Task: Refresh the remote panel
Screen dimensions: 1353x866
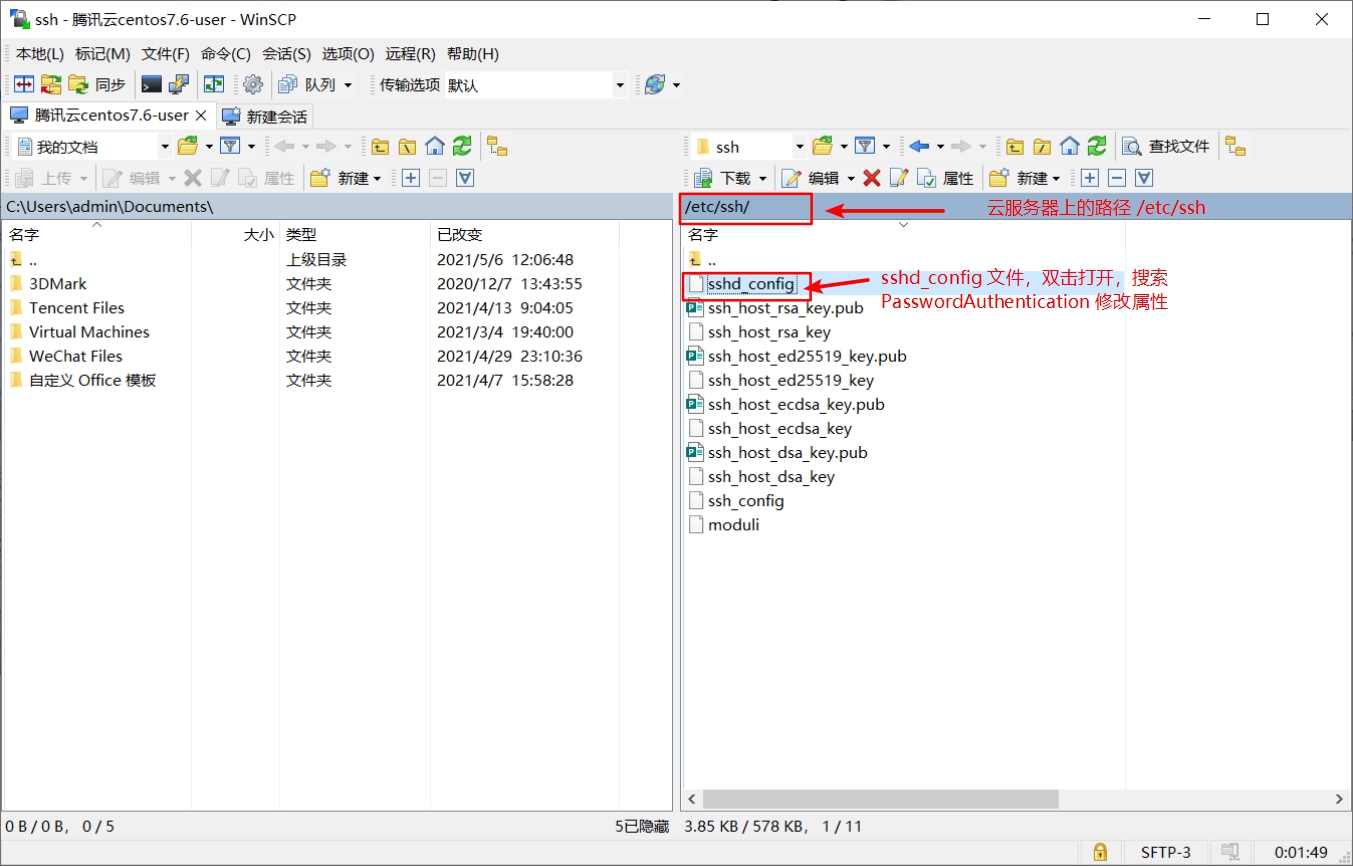Action: coord(1097,146)
